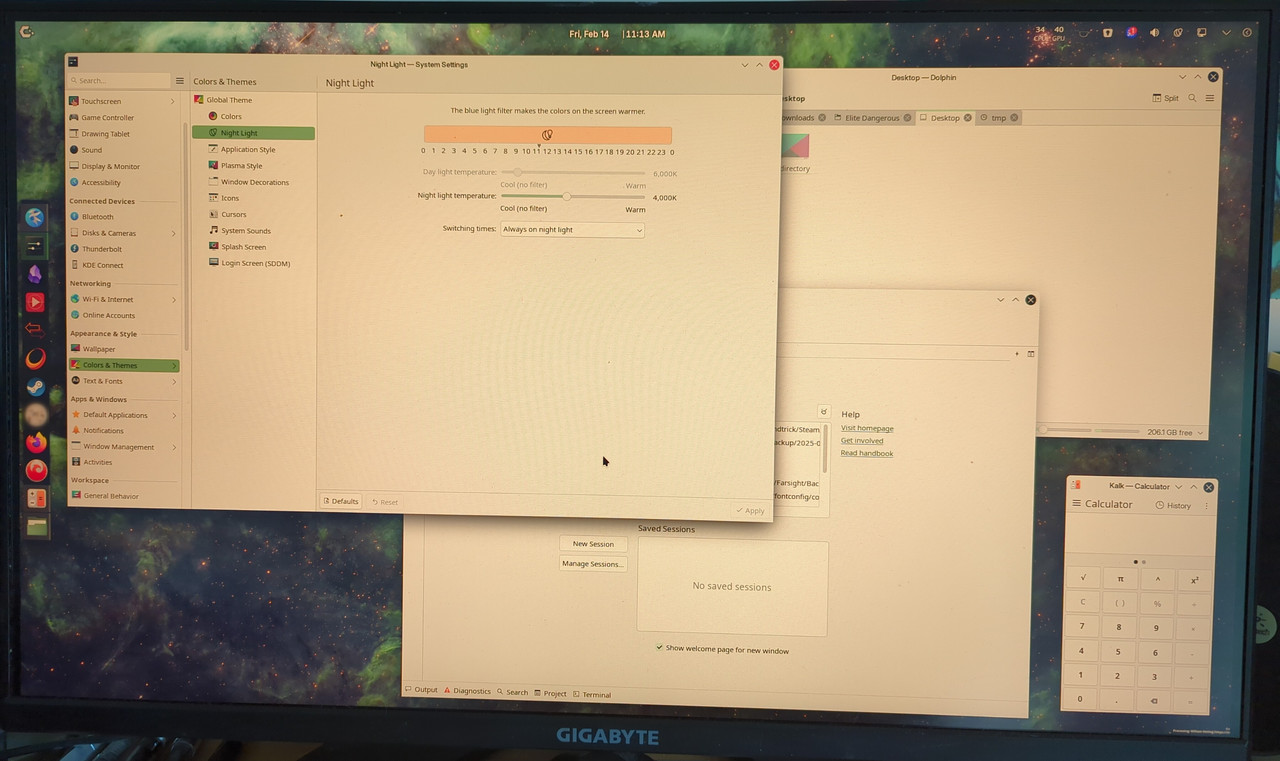Expand the Default Applications chevron

pyautogui.click(x=174, y=415)
